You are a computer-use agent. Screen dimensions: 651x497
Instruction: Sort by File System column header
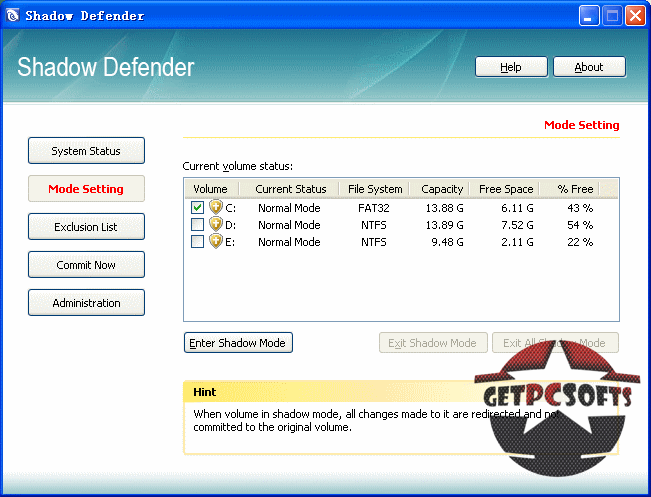point(375,189)
